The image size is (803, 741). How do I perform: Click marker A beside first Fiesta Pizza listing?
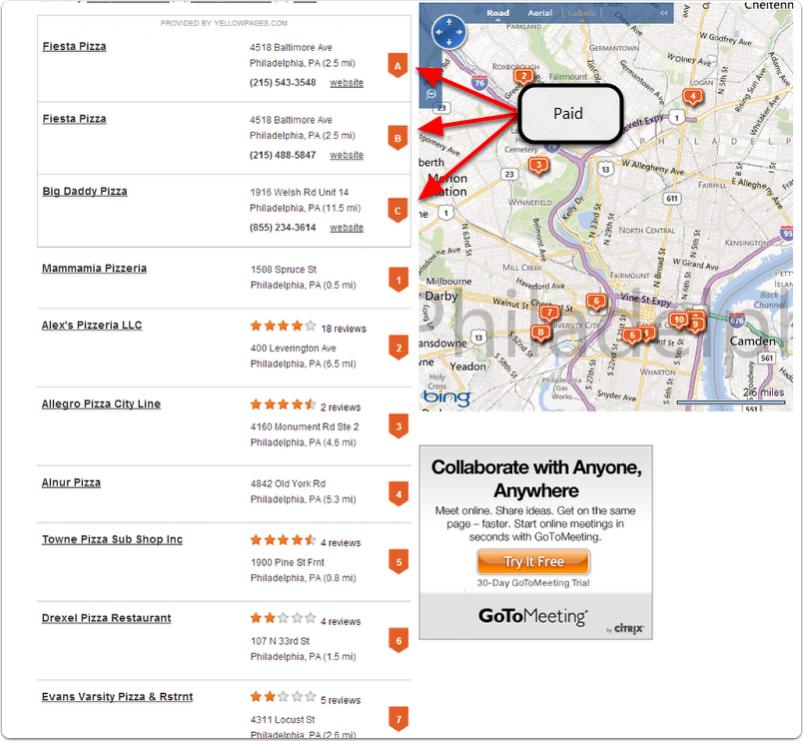(398, 66)
